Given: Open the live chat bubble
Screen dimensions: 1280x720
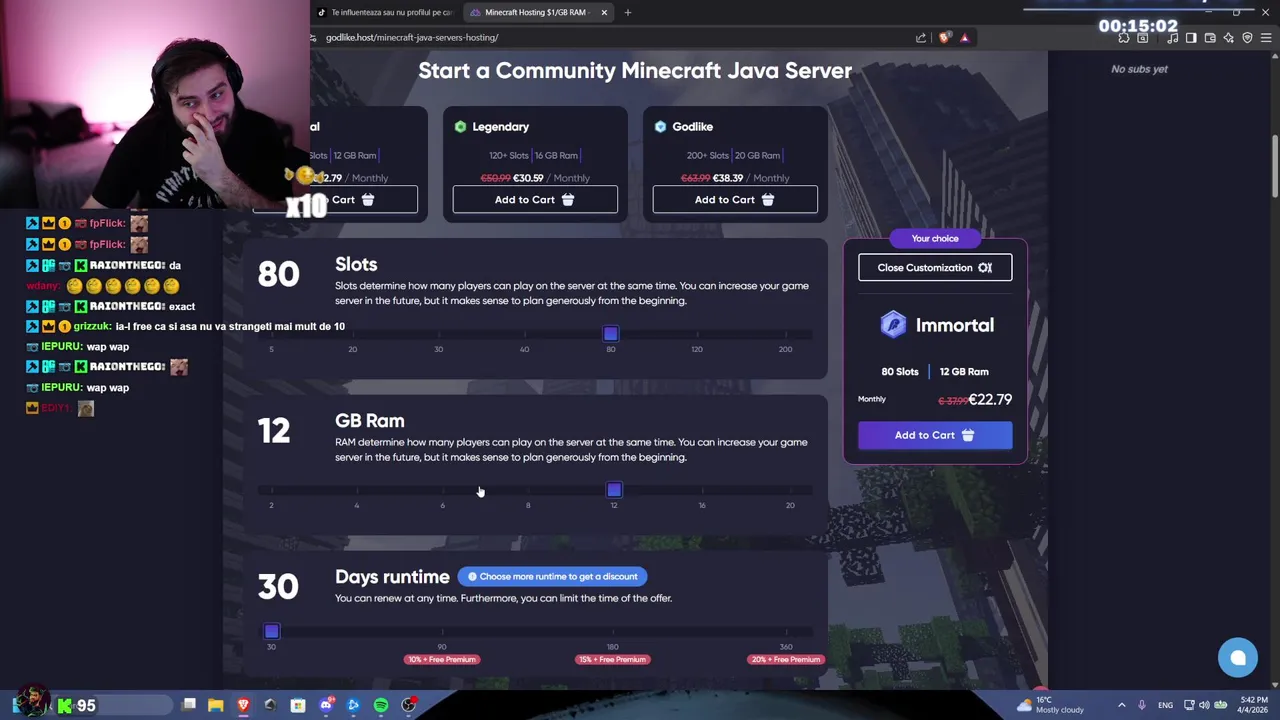Looking at the screenshot, I should (x=1238, y=658).
